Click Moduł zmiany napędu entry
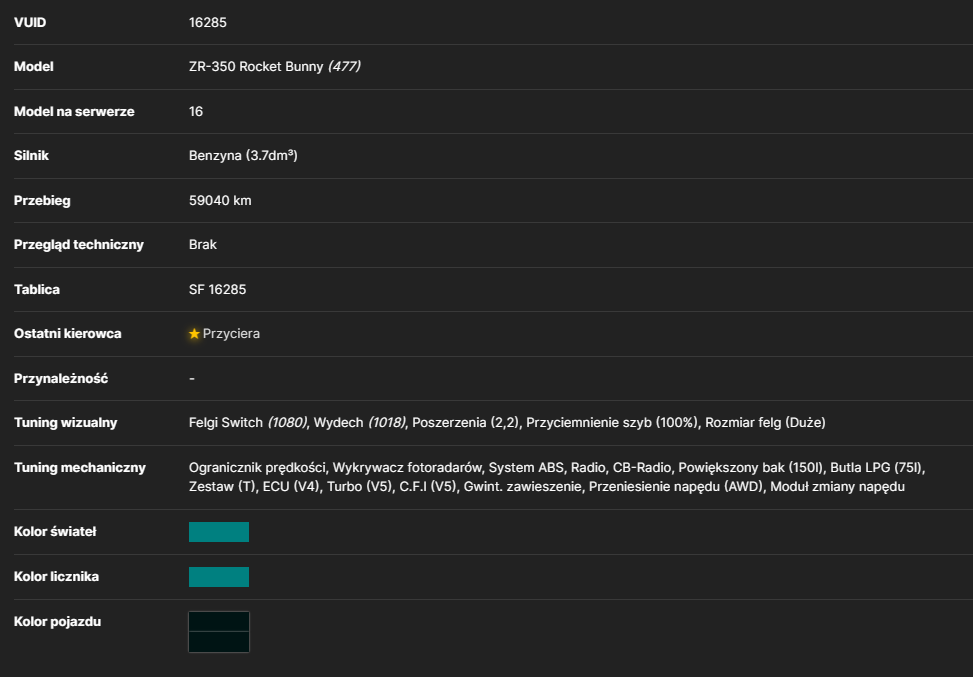973x677 pixels. point(837,486)
